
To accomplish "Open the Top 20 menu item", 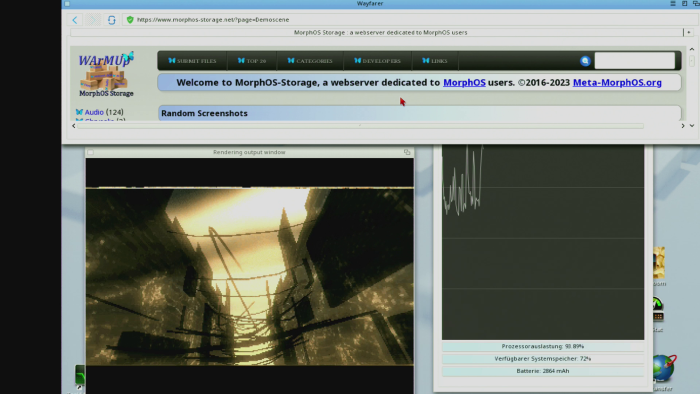I will pyautogui.click(x=252, y=61).
